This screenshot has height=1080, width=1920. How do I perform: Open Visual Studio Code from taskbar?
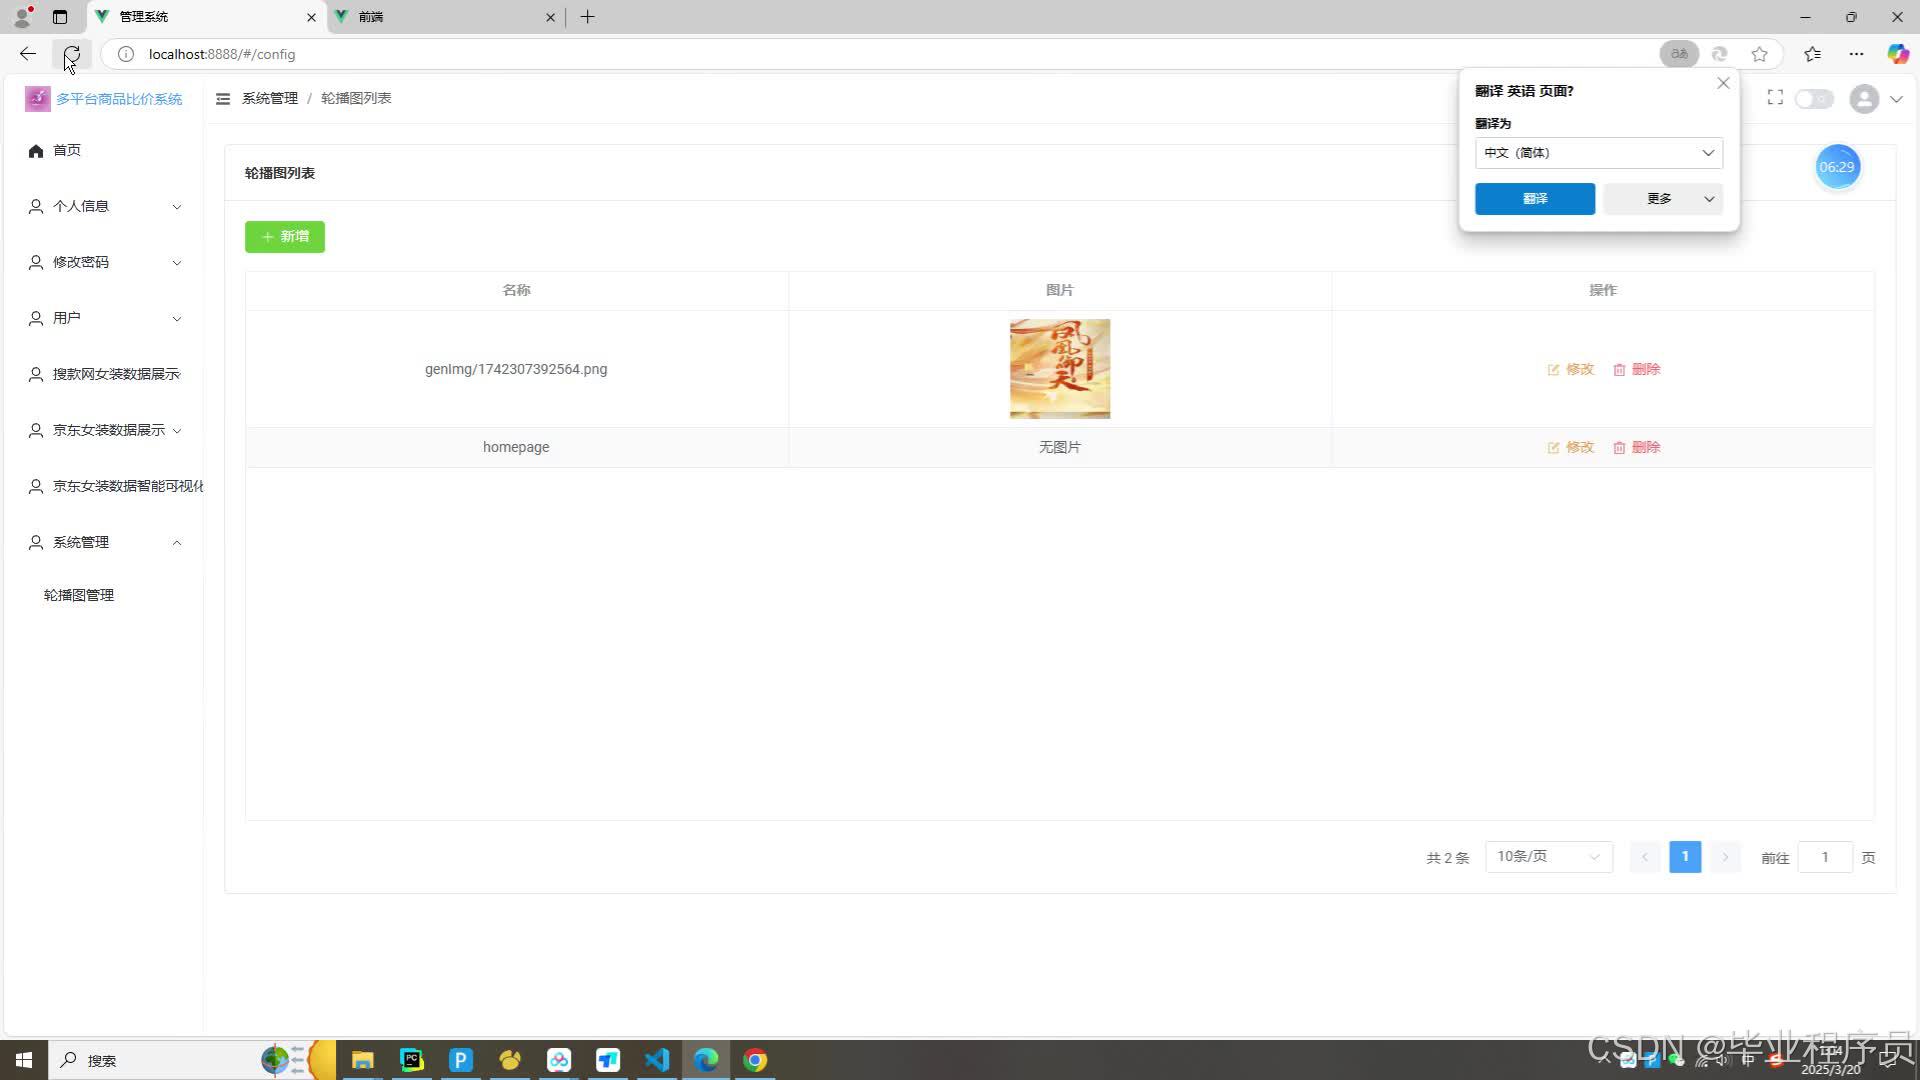(657, 1060)
